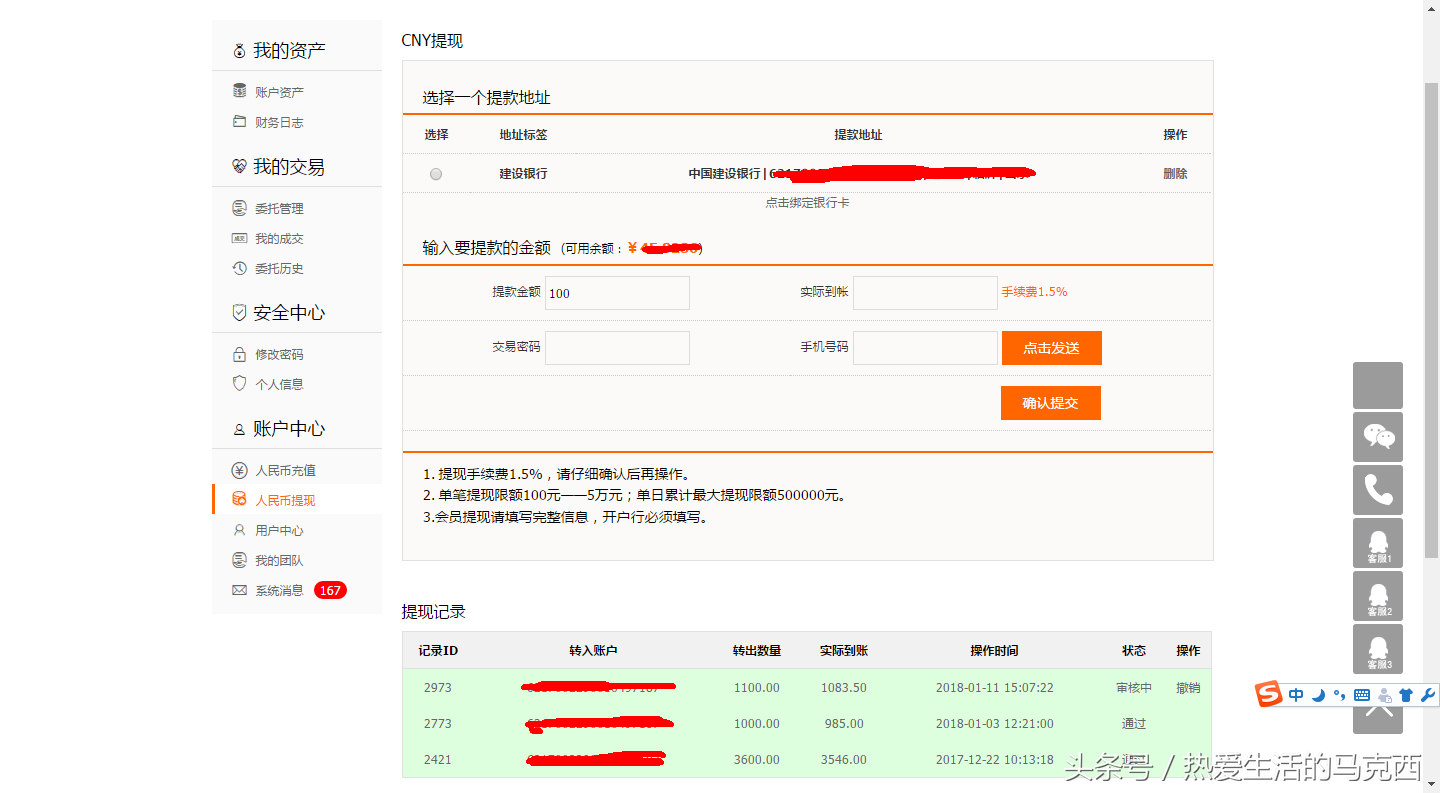Click the Sogou input method S logo

coord(1269,694)
